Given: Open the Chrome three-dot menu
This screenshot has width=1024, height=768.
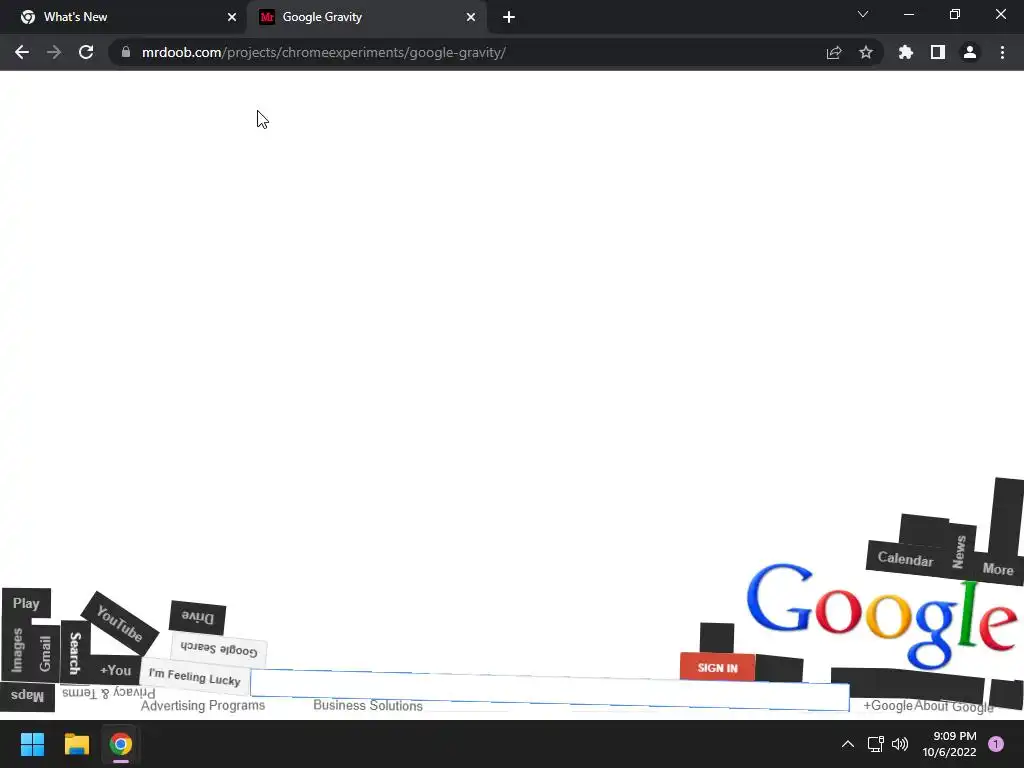Looking at the screenshot, I should coord(1002,52).
